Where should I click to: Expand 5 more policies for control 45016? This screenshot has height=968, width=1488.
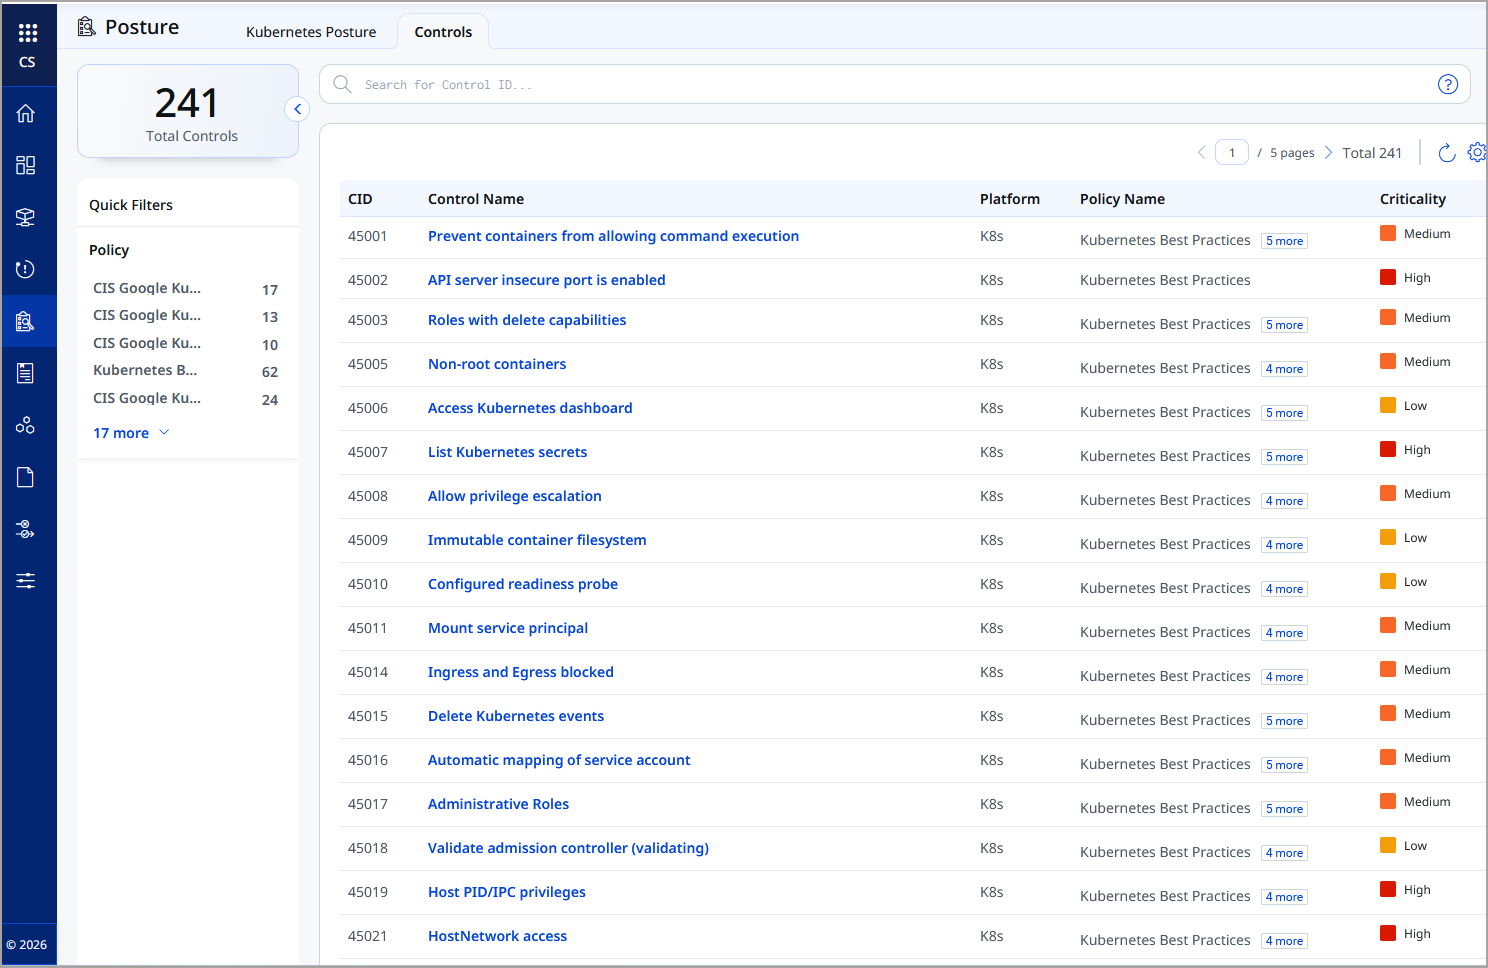coord(1284,765)
